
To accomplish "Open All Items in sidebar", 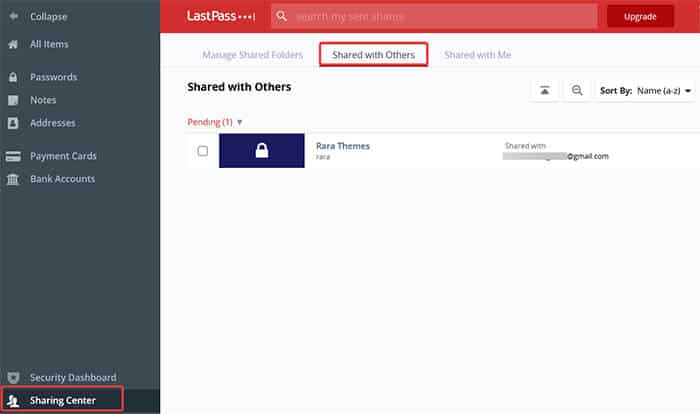I will pyautogui.click(x=49, y=44).
